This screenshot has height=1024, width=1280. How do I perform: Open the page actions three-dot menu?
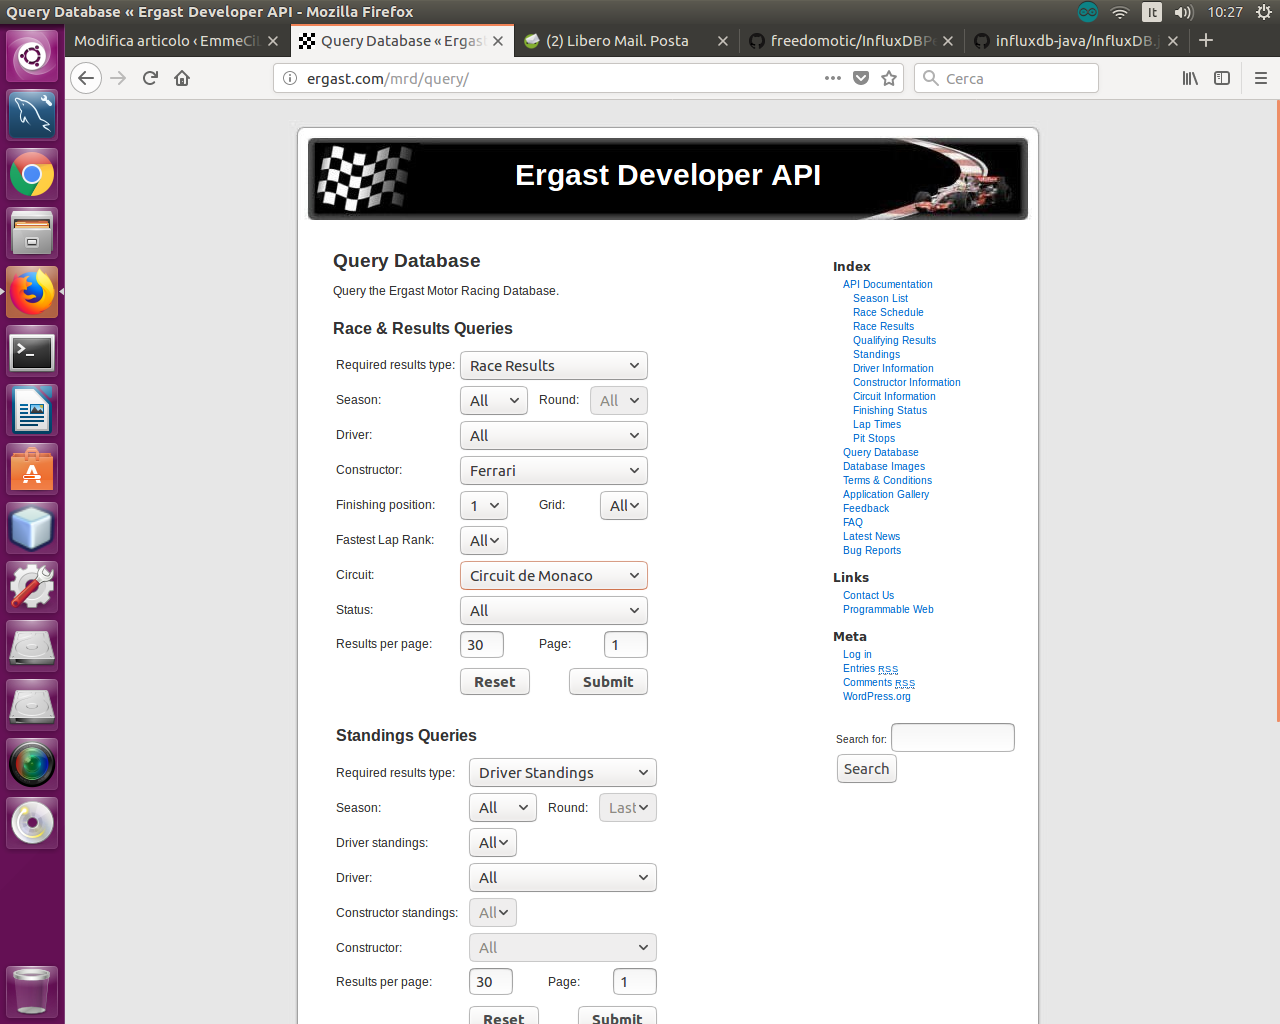point(833,78)
